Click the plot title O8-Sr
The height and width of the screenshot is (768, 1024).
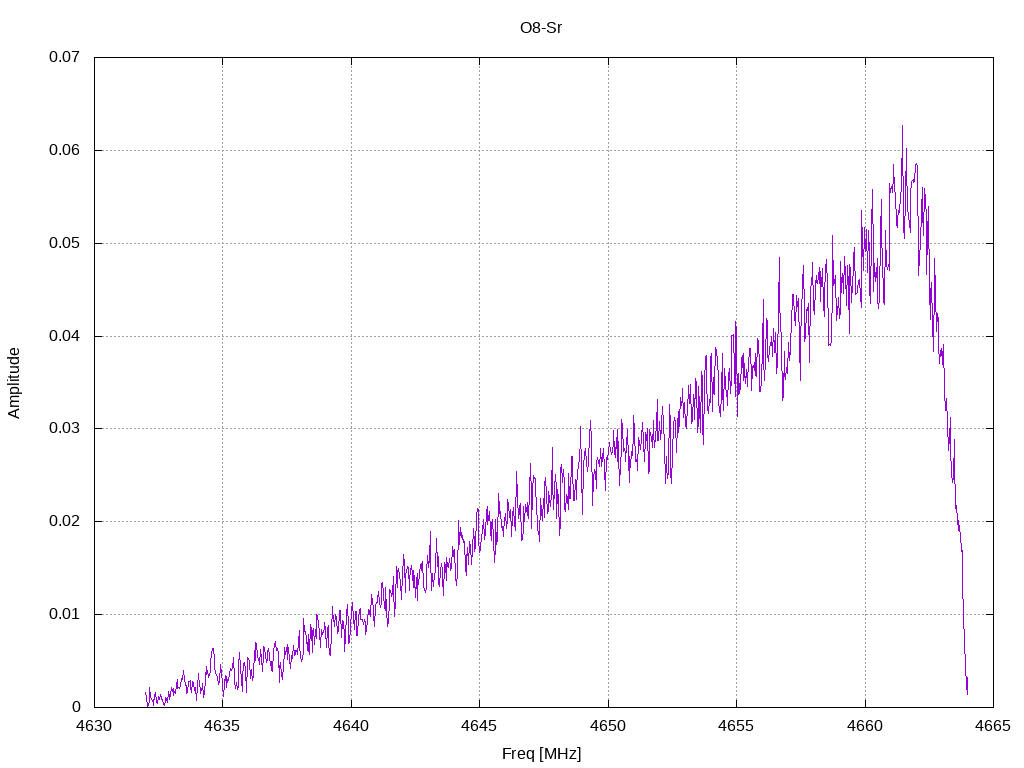541,28
